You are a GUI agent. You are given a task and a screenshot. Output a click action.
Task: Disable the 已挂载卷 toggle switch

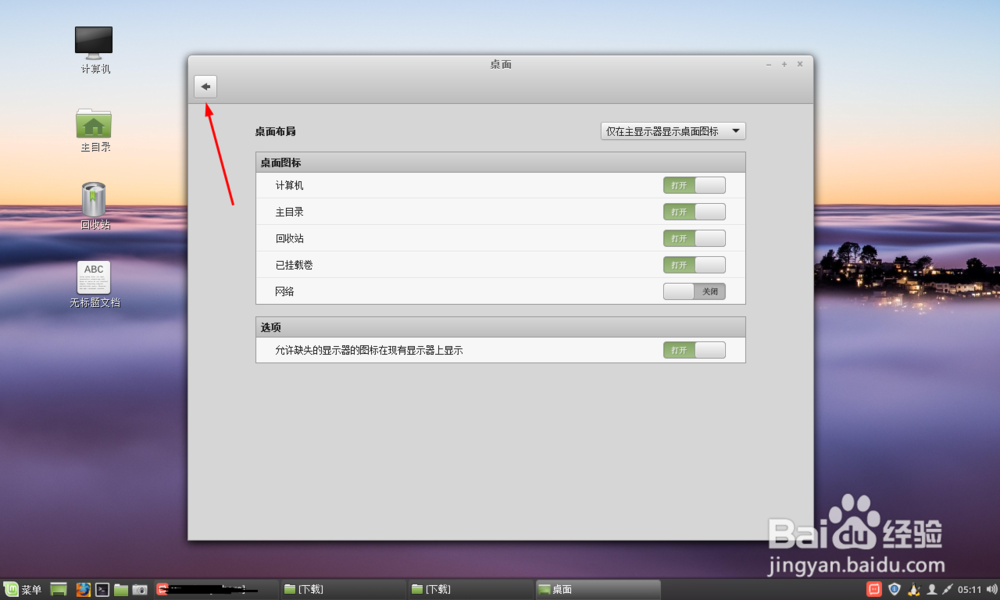point(694,264)
